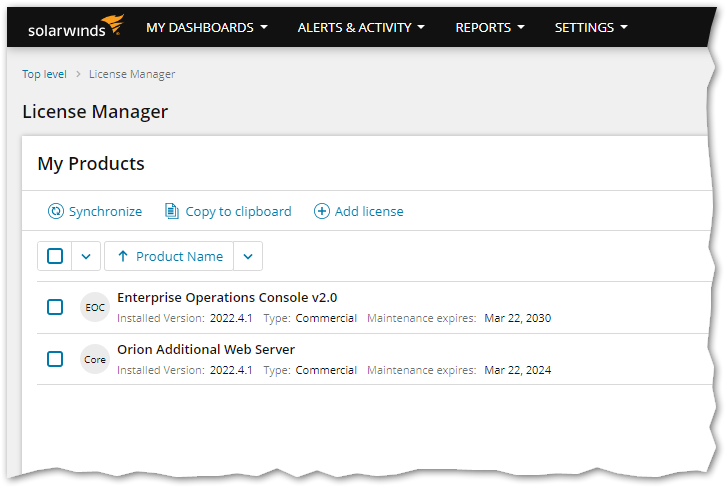728x489 pixels.
Task: Open the Alerts & Activity menu
Action: pyautogui.click(x=361, y=27)
